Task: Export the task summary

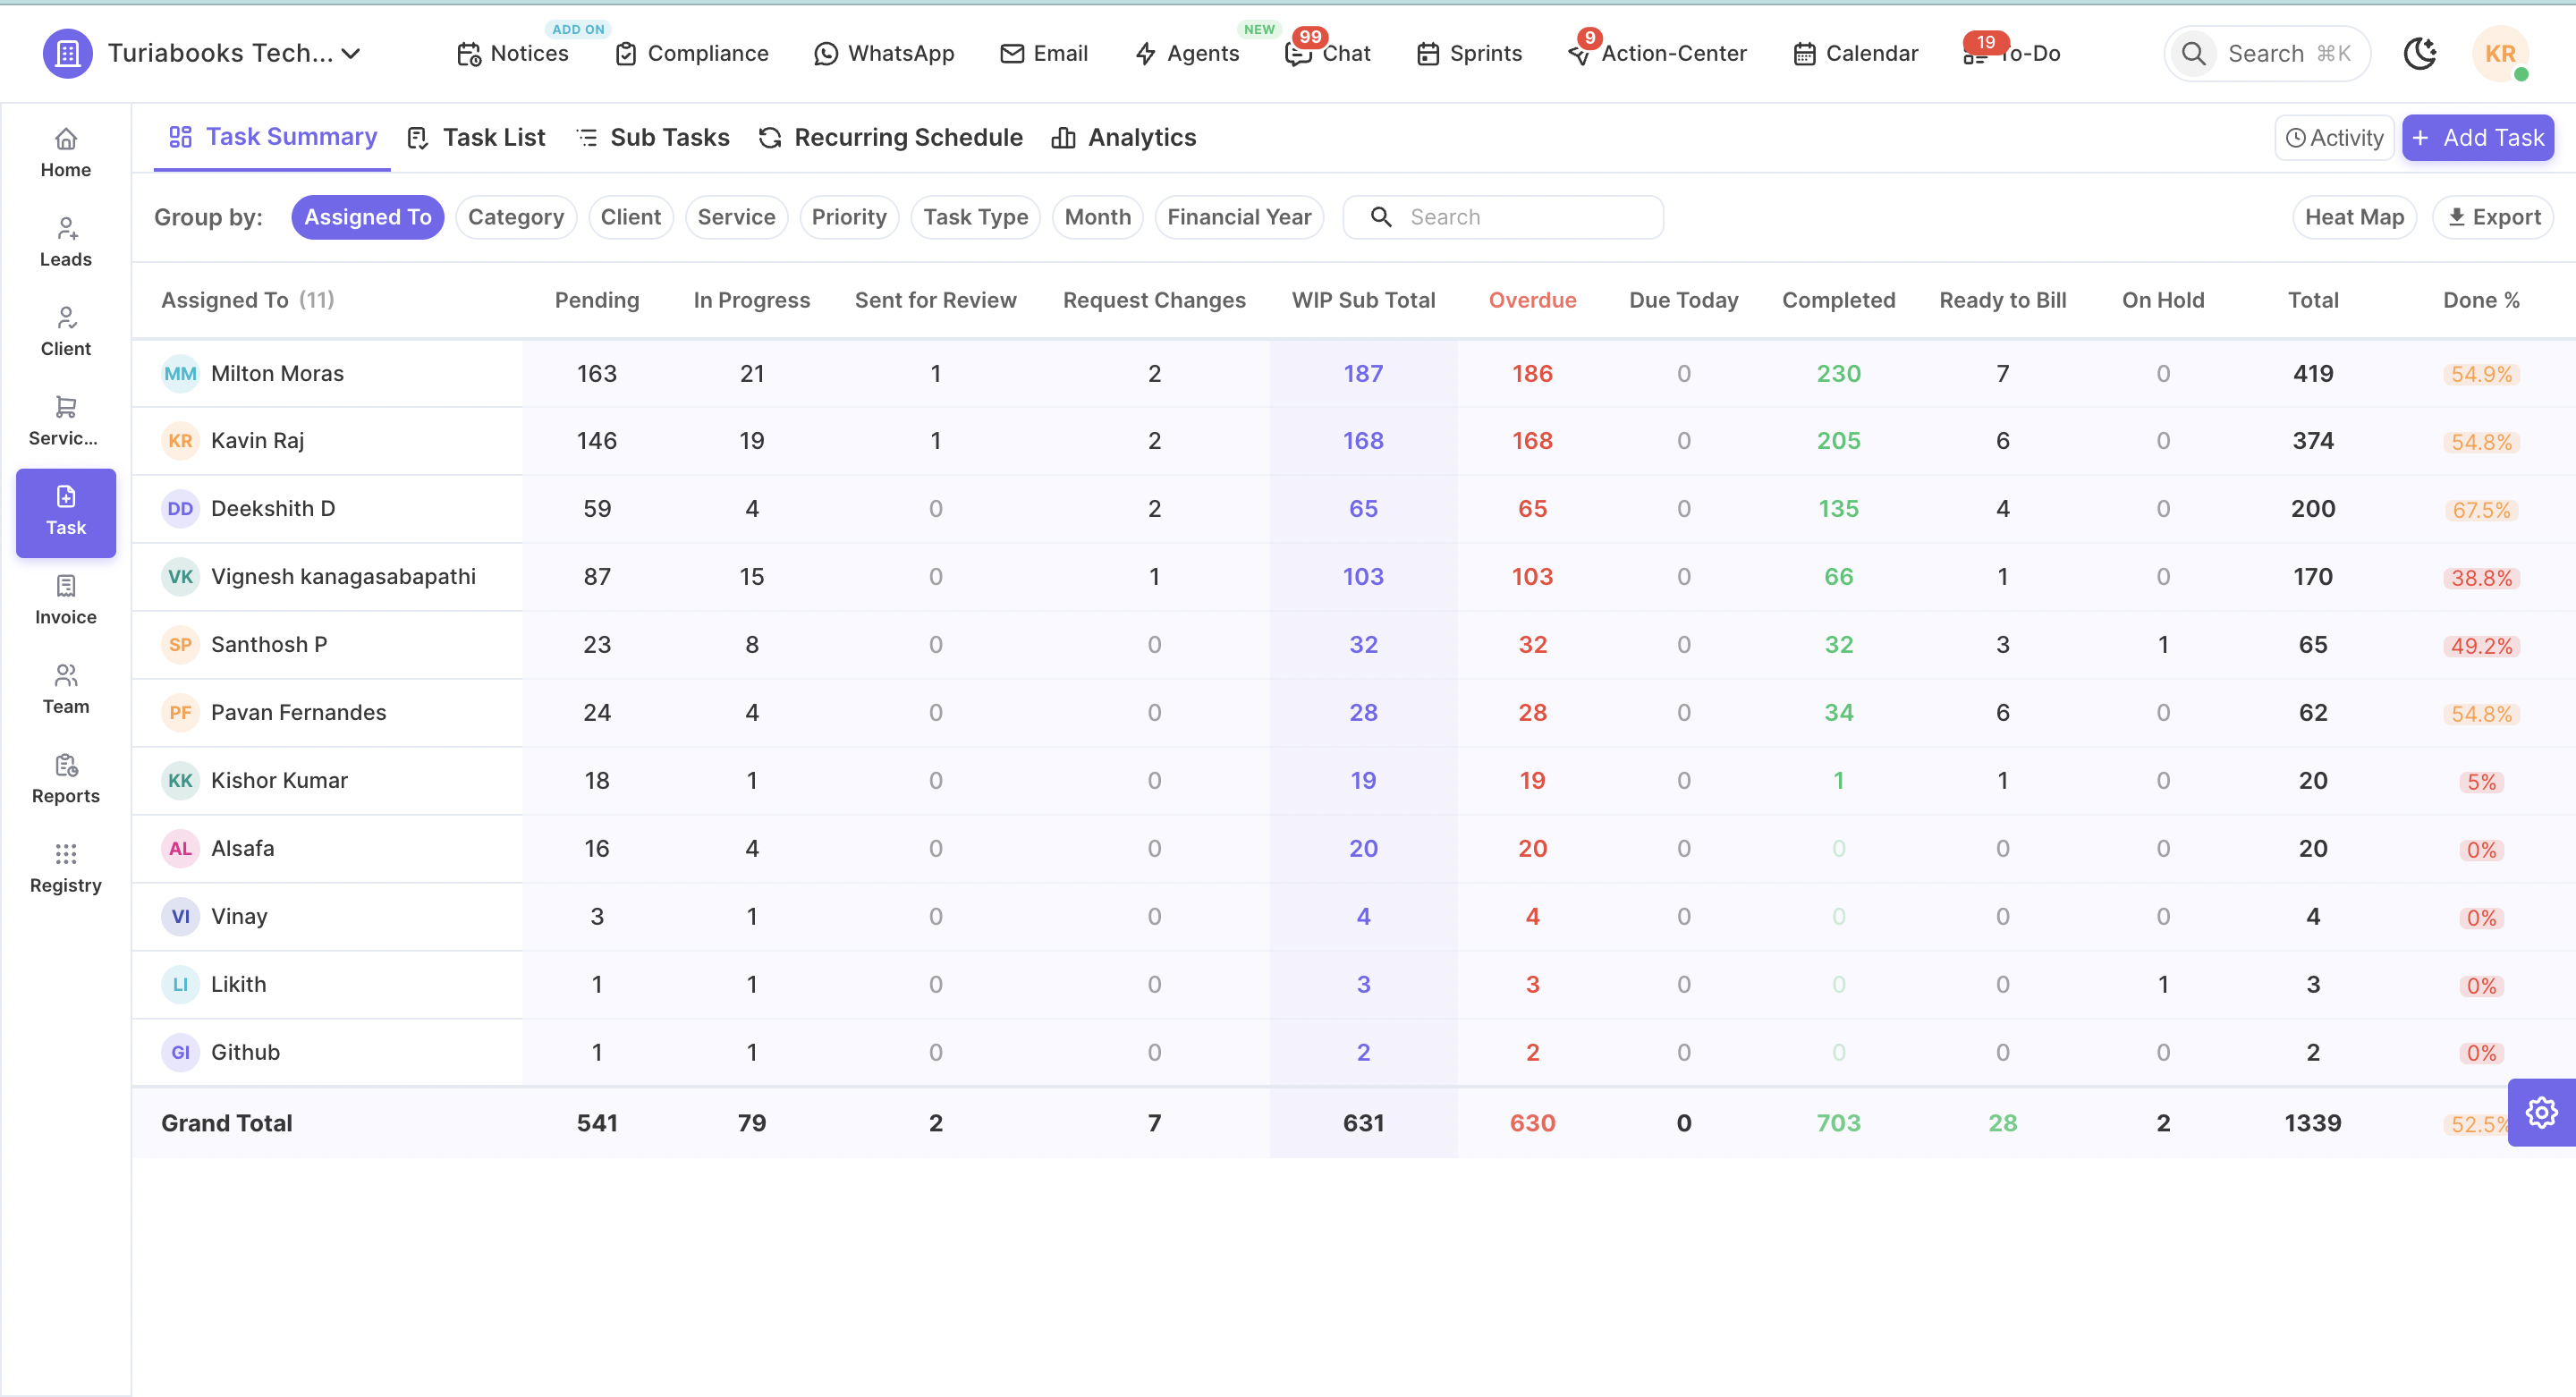Action: pyautogui.click(x=2493, y=217)
